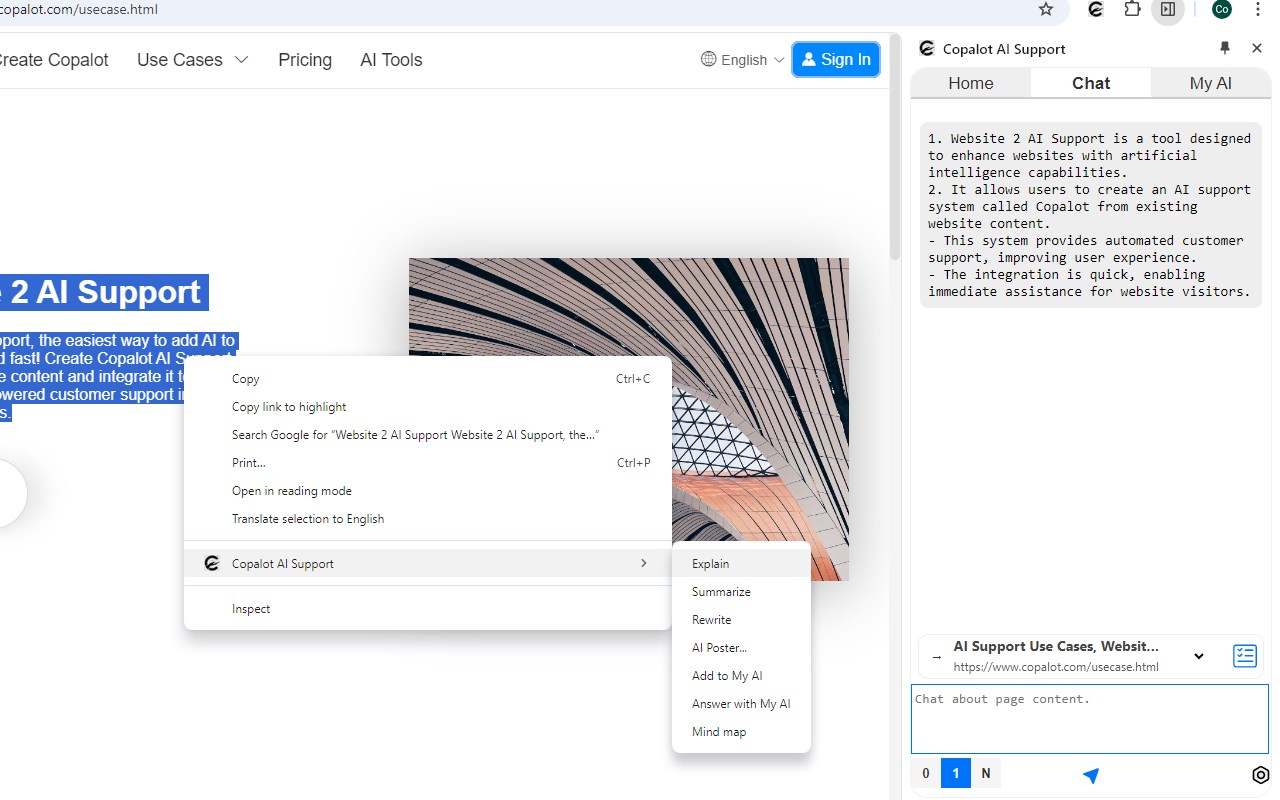1280x800 pixels.
Task: Toggle the browser side panel icon
Action: (x=1167, y=9)
